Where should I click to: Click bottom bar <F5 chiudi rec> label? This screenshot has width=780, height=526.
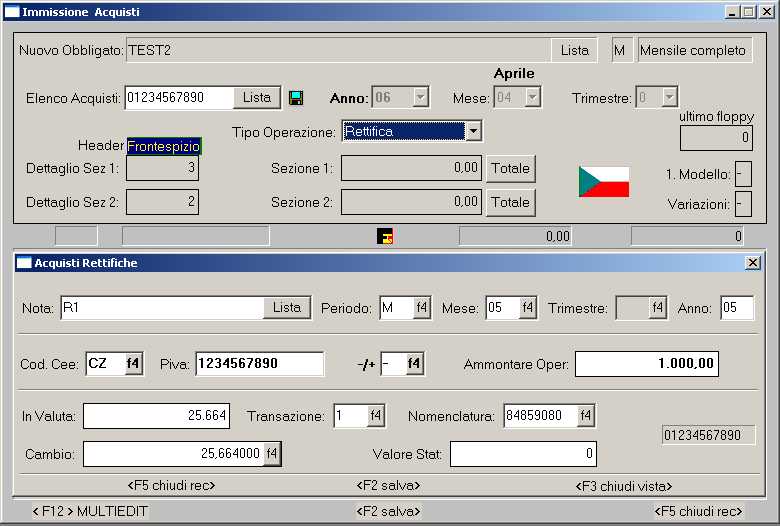point(698,511)
